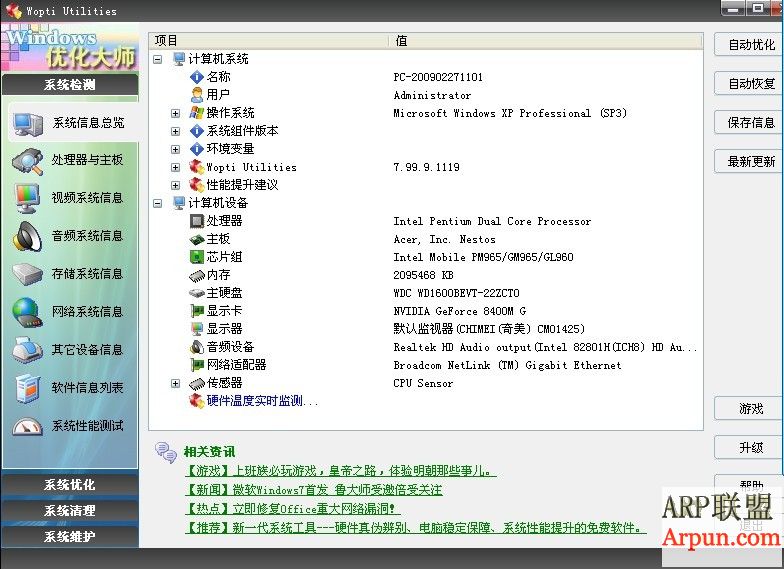
Task: Select value Microsoft Windows XP Professional (SP3)
Action: point(510,113)
